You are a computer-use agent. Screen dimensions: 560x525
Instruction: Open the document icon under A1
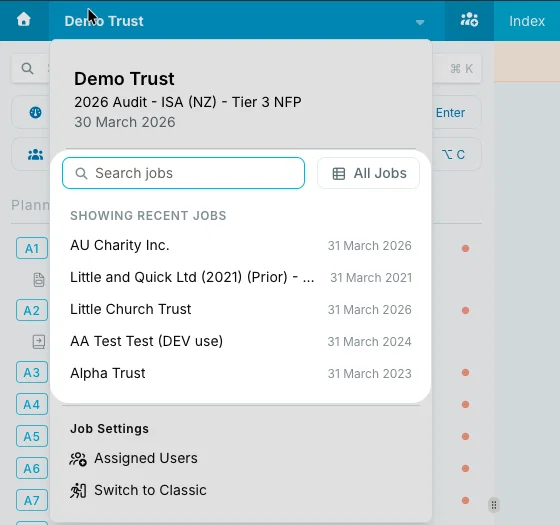coord(39,280)
